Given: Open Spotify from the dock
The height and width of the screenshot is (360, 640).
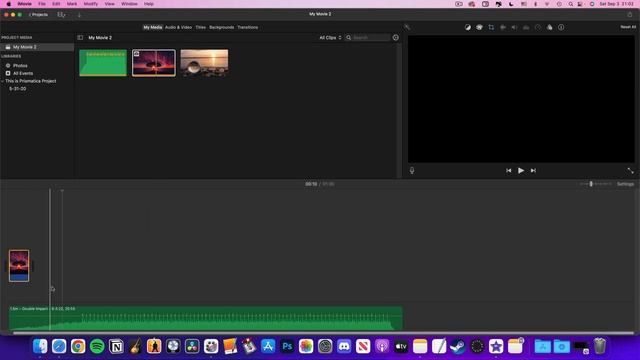Looking at the screenshot, I should (97, 347).
